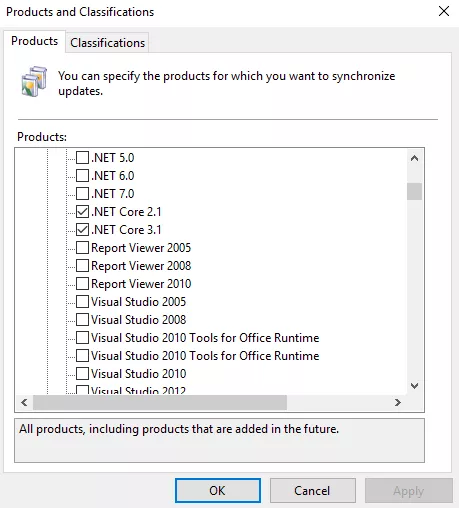Uncheck the .NET Core 2.1 checkbox
The width and height of the screenshot is (459, 508).
point(82,211)
